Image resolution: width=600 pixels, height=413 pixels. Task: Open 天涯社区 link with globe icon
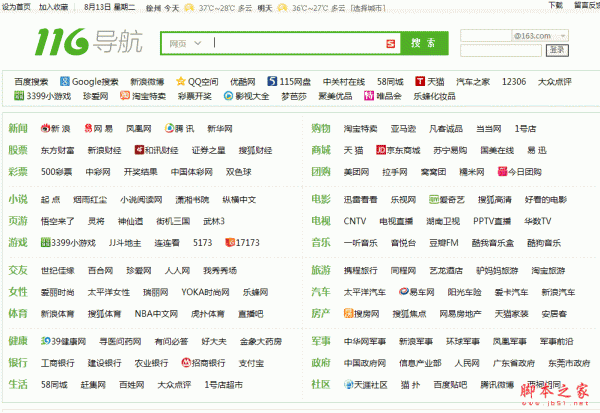(x=365, y=384)
